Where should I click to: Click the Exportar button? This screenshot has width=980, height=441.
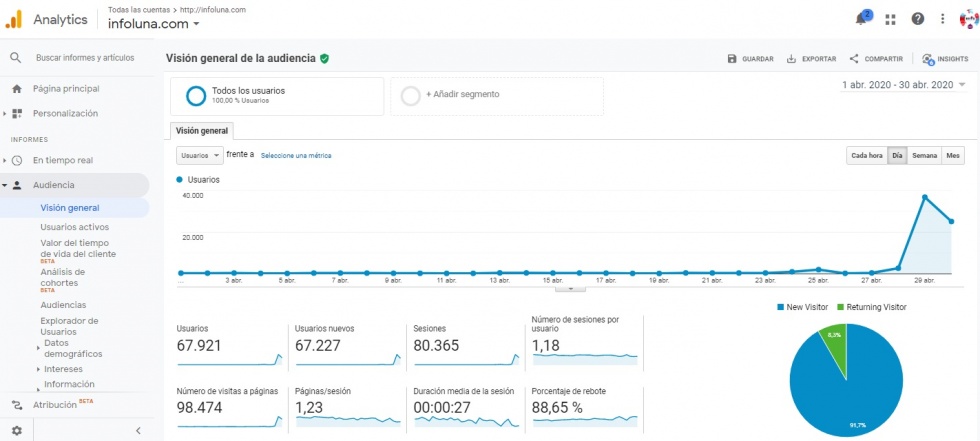pos(811,59)
